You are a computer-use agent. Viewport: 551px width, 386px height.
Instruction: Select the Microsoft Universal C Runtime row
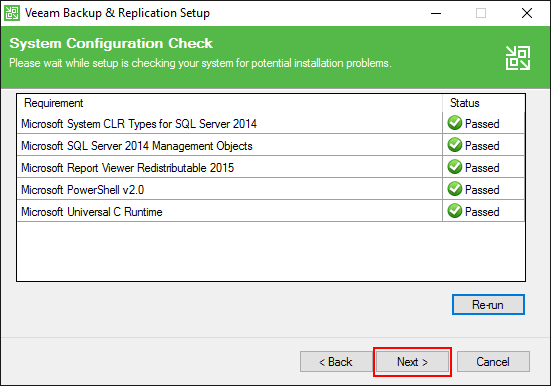pyautogui.click(x=271, y=211)
